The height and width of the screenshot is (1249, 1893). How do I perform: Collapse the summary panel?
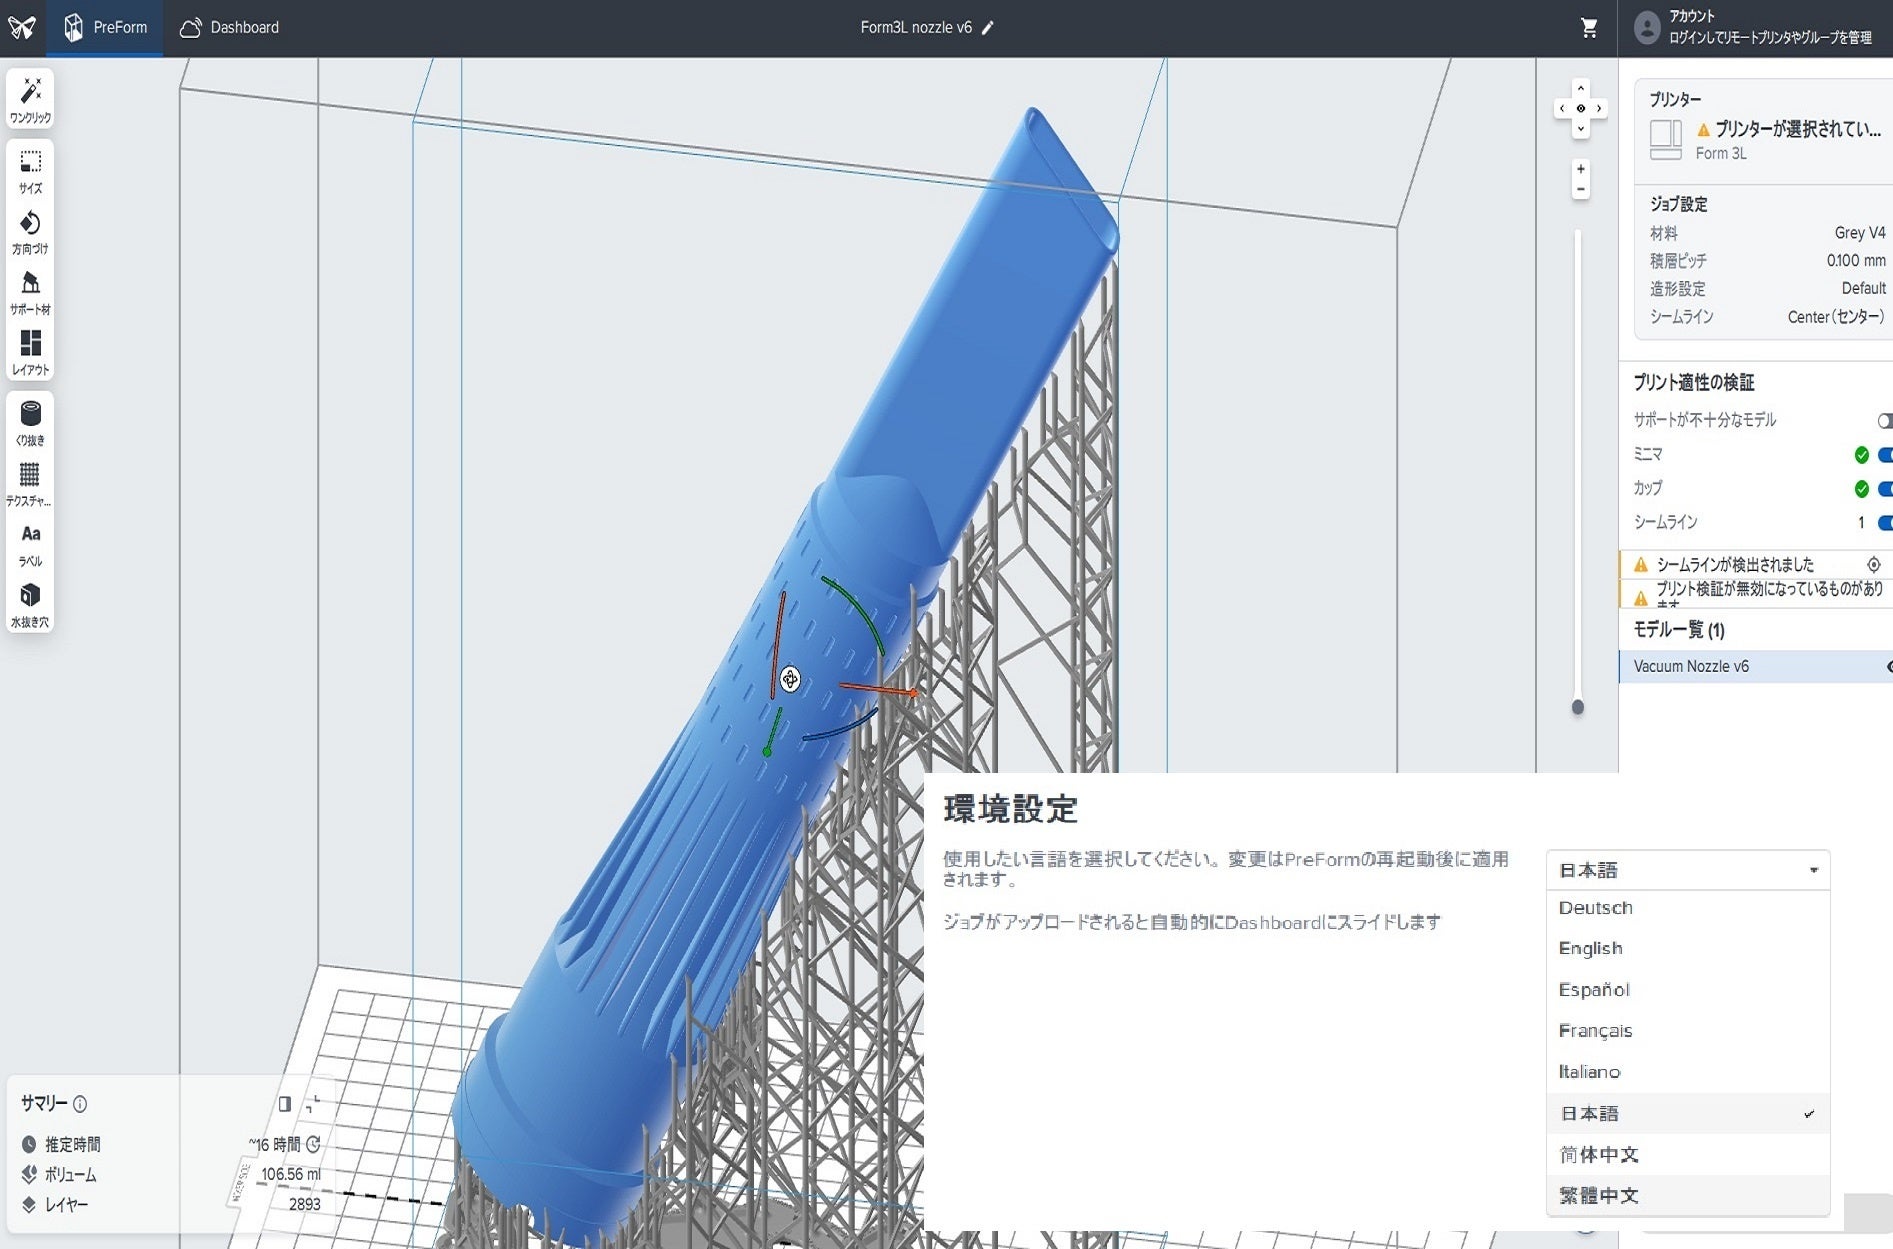pyautogui.click(x=313, y=1104)
